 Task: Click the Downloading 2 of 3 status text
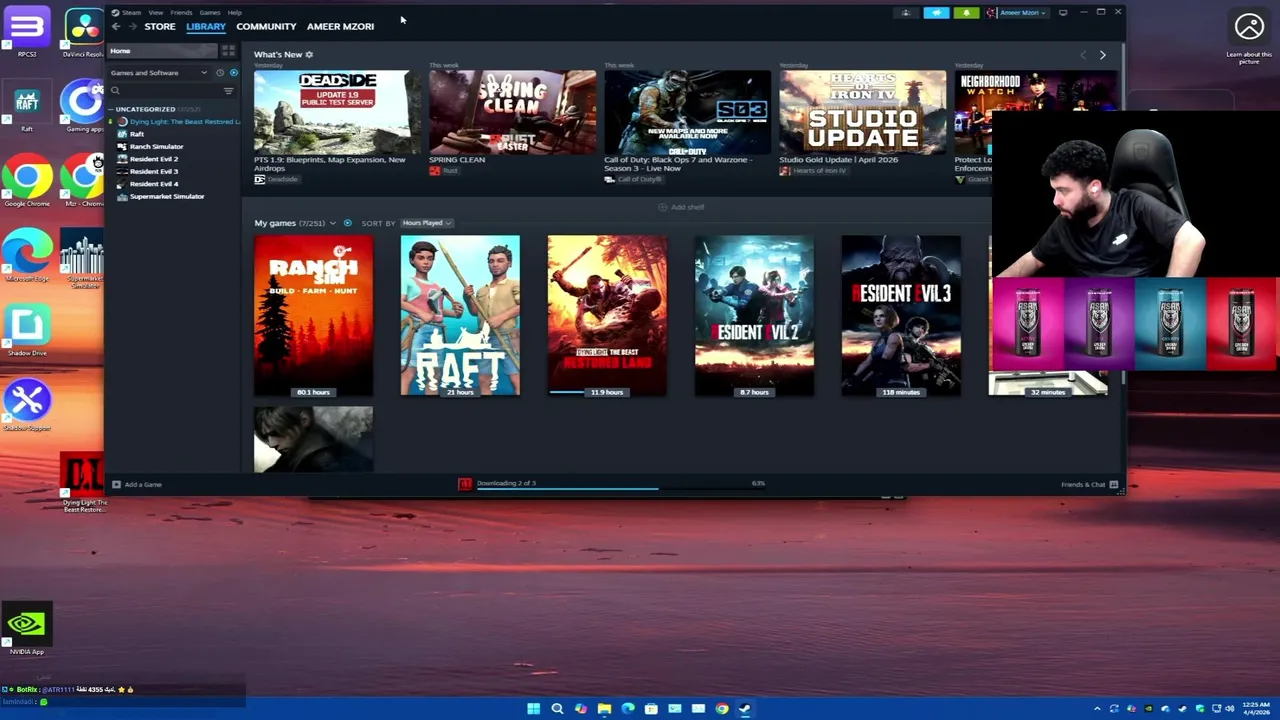coord(506,483)
